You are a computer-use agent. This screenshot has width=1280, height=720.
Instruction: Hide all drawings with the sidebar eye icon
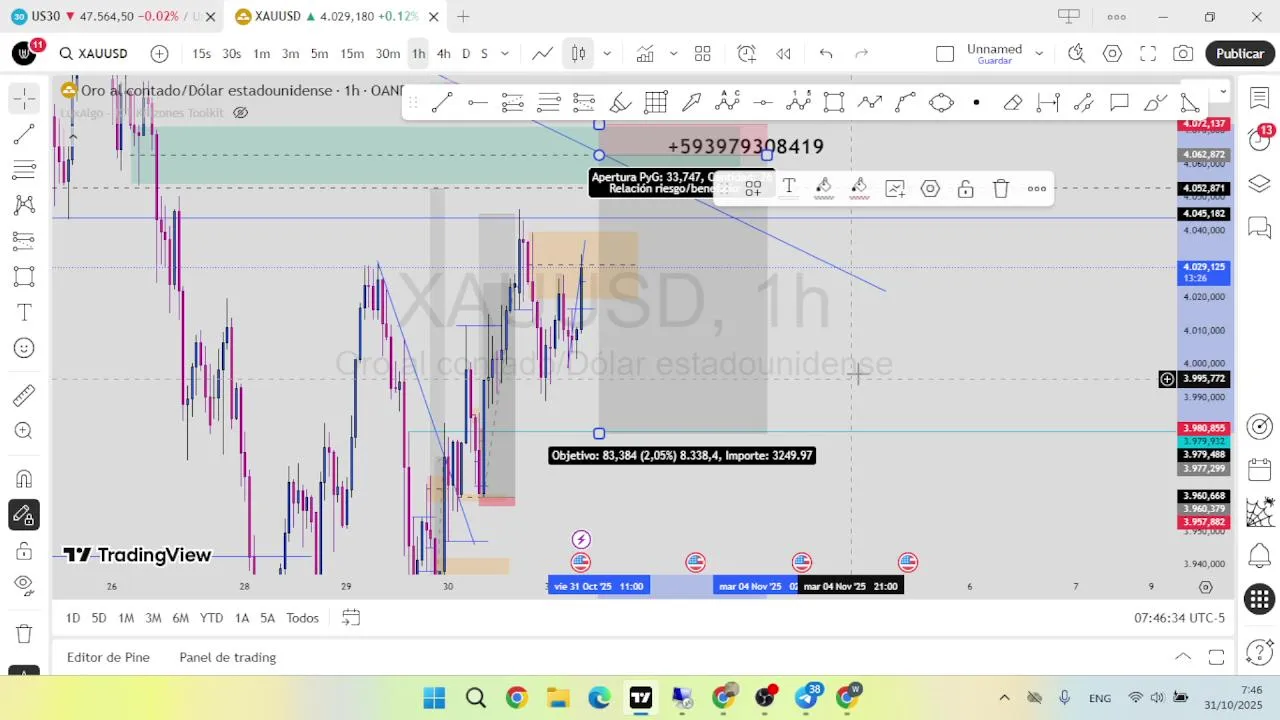[24, 584]
